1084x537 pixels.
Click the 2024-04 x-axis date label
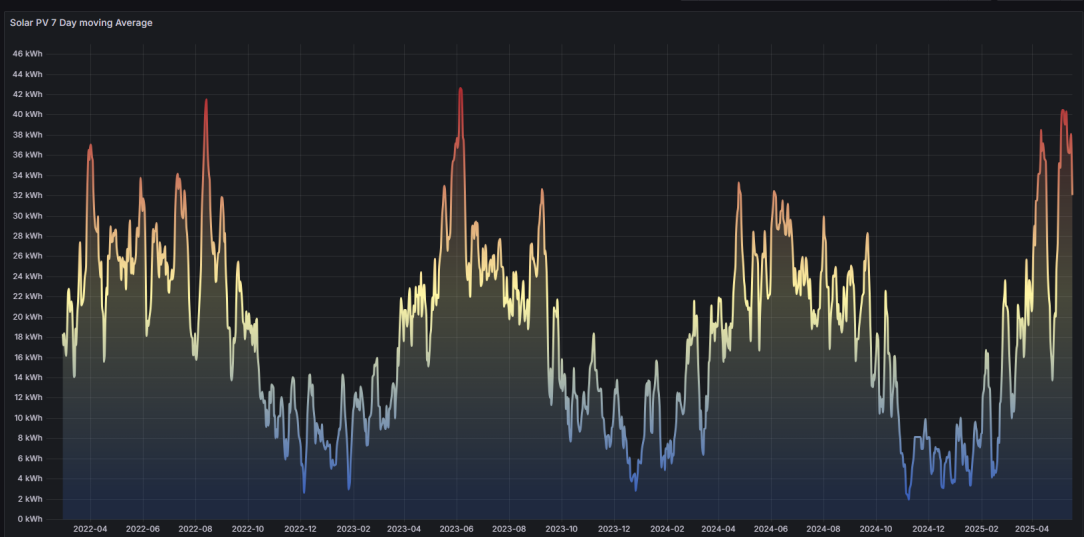719,529
